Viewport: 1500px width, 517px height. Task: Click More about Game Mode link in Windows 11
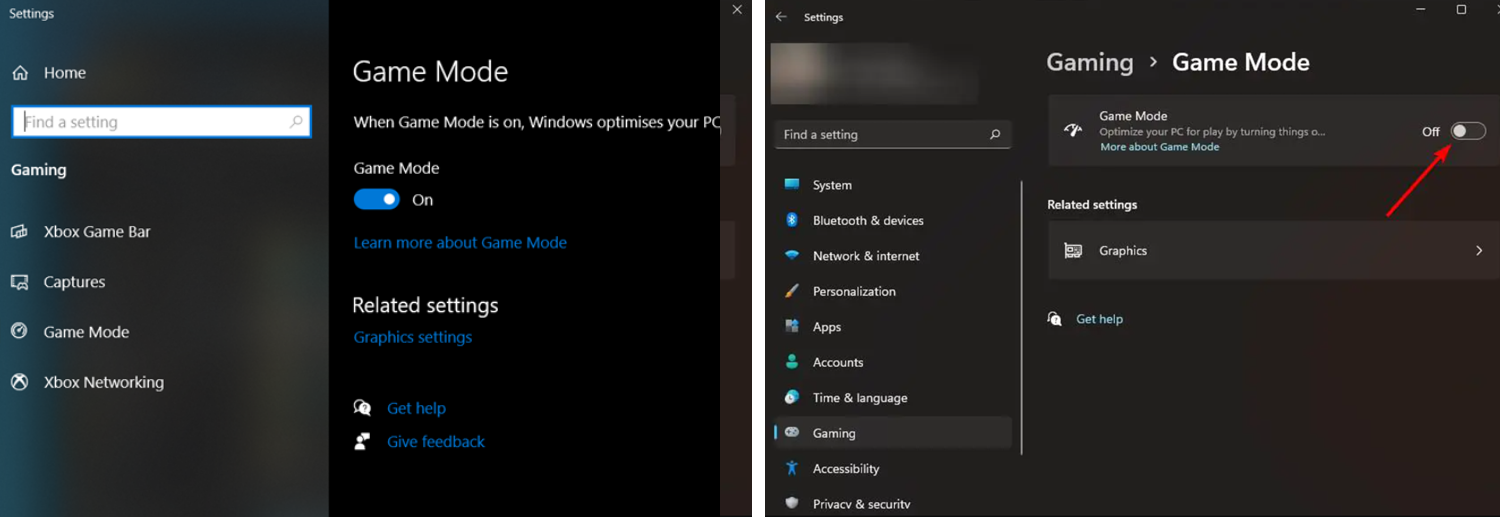(1160, 147)
